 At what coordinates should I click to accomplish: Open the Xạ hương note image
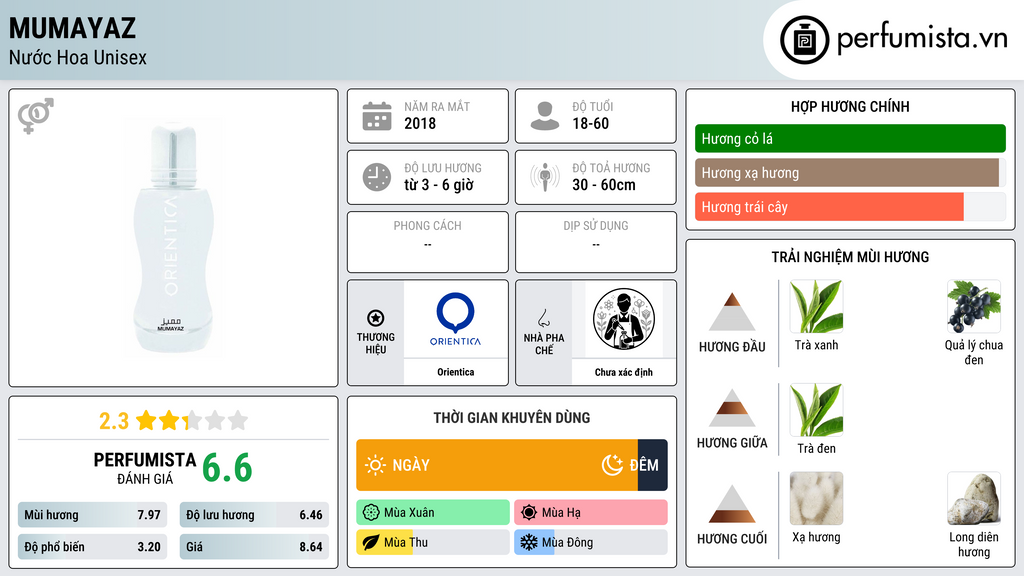coord(816,499)
